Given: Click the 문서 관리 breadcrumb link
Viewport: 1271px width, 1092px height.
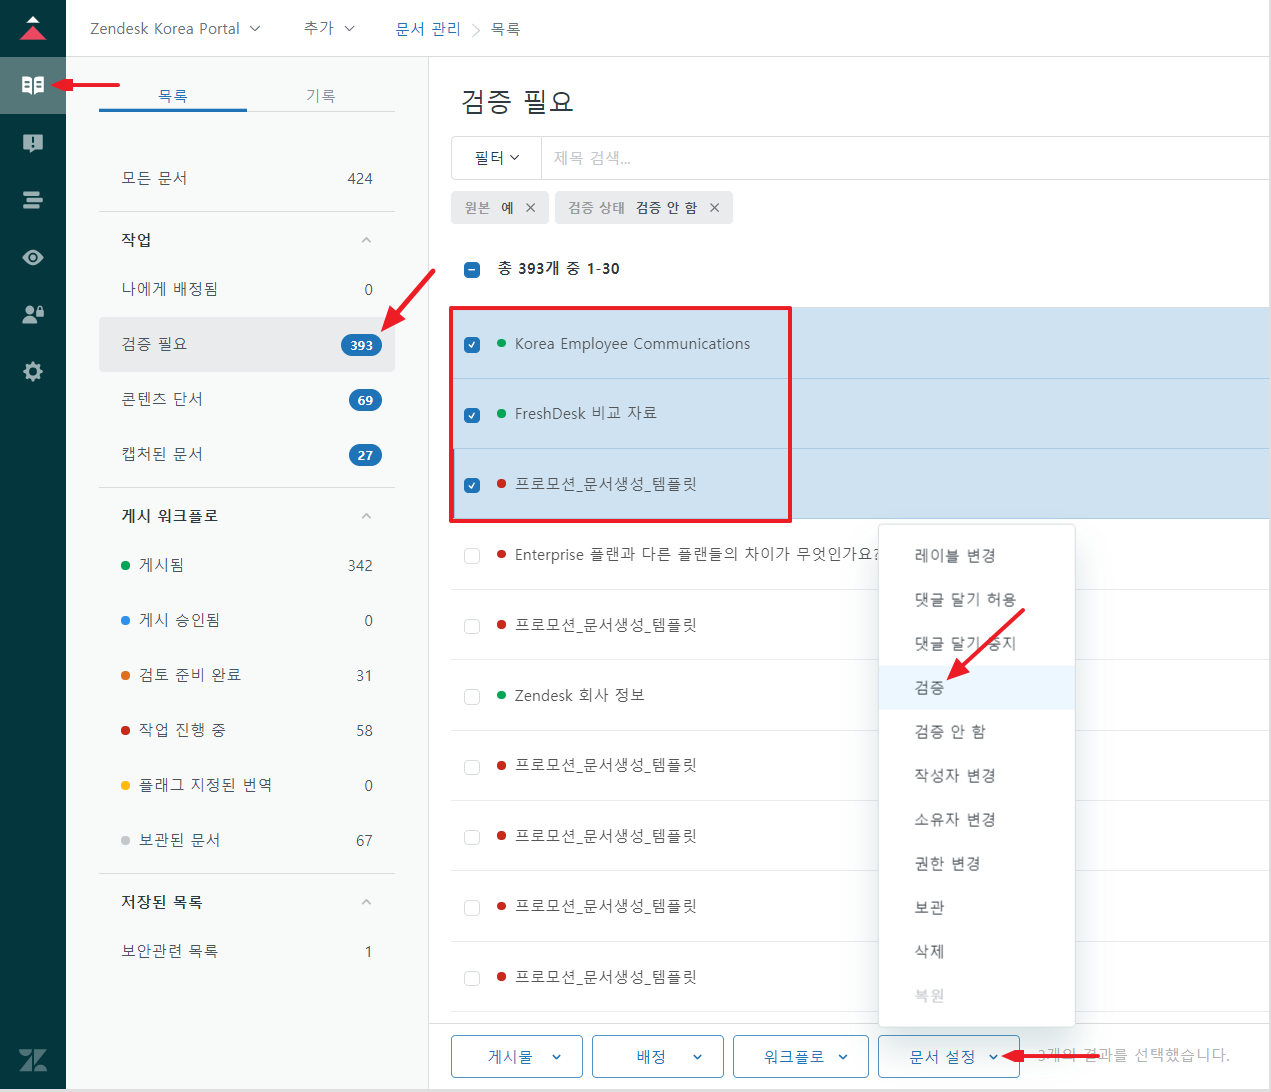Looking at the screenshot, I should (428, 29).
